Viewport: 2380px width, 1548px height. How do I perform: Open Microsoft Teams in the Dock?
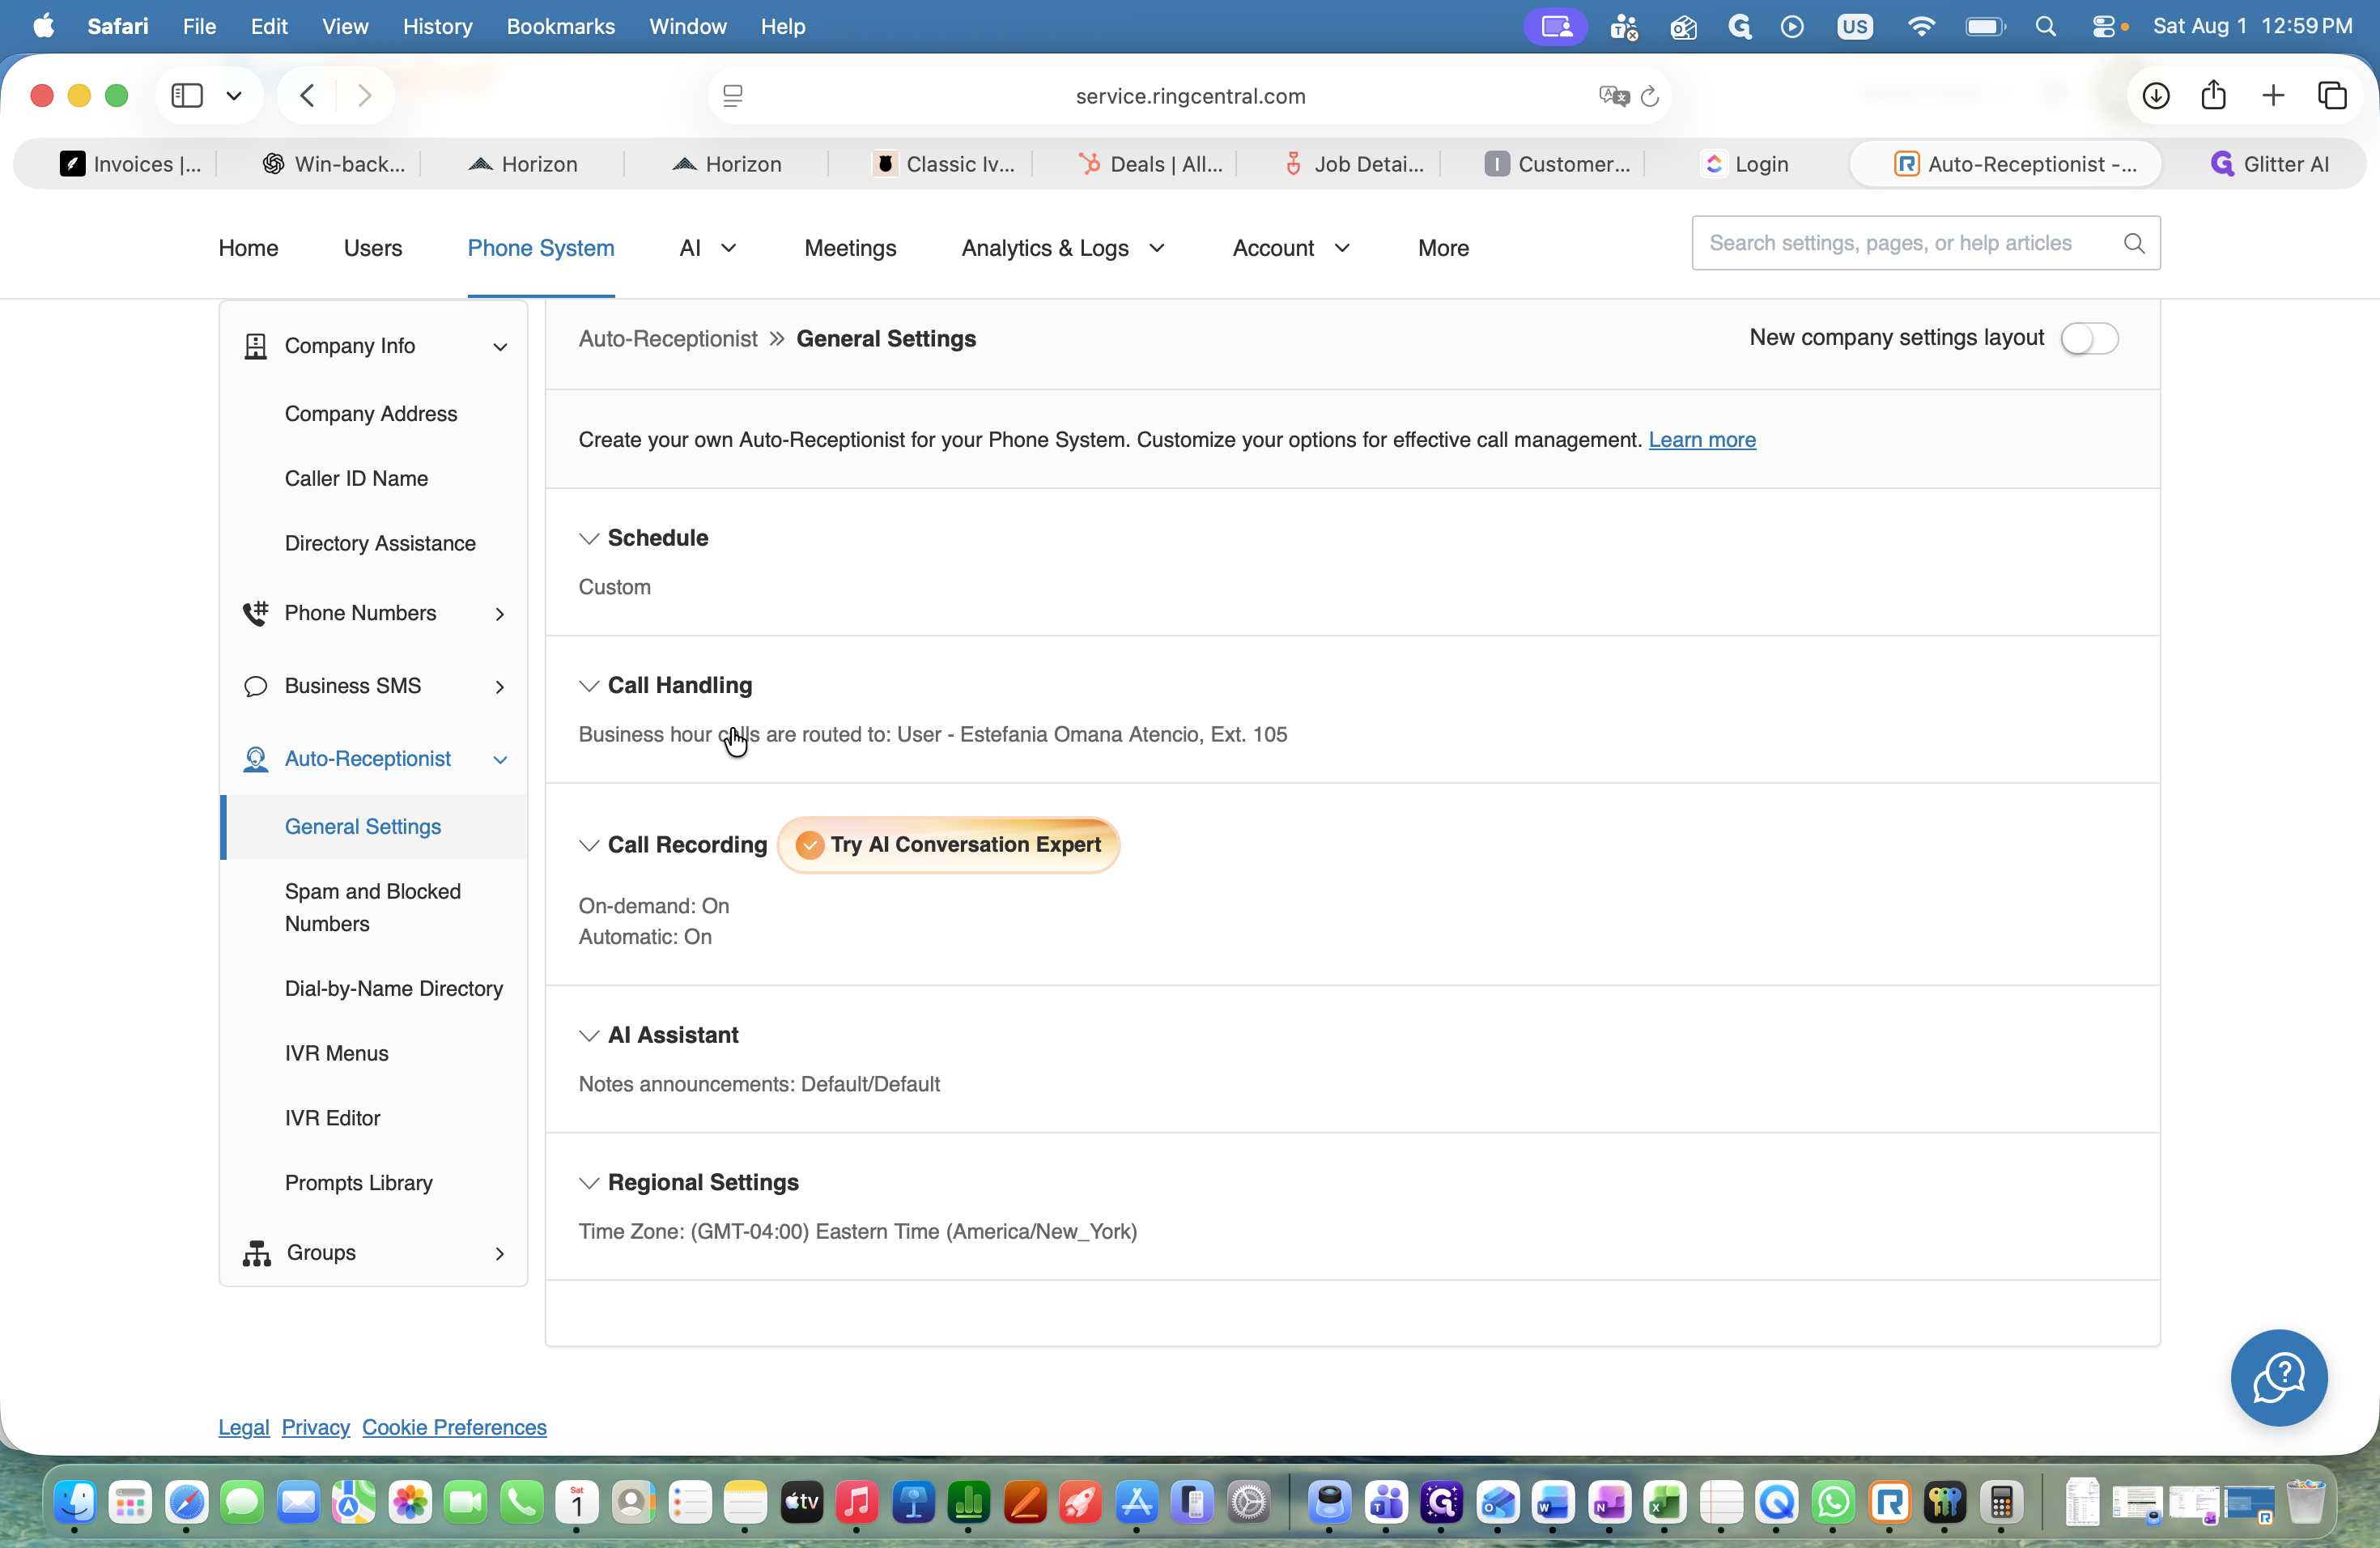(1386, 1501)
